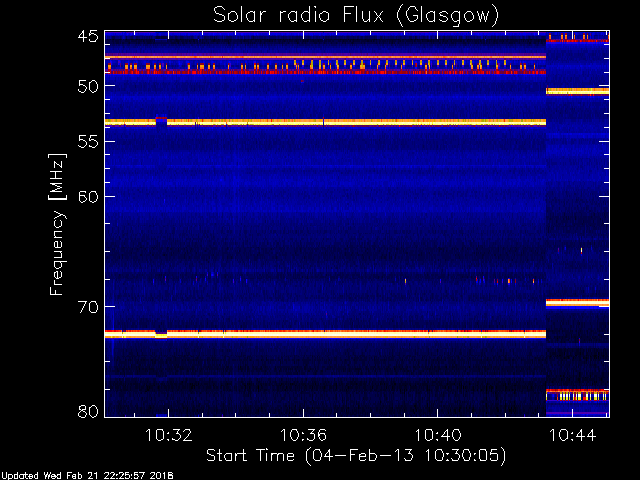Select the 45 MHz frequency axis label
Screen dimensions: 640x480
click(x=88, y=37)
